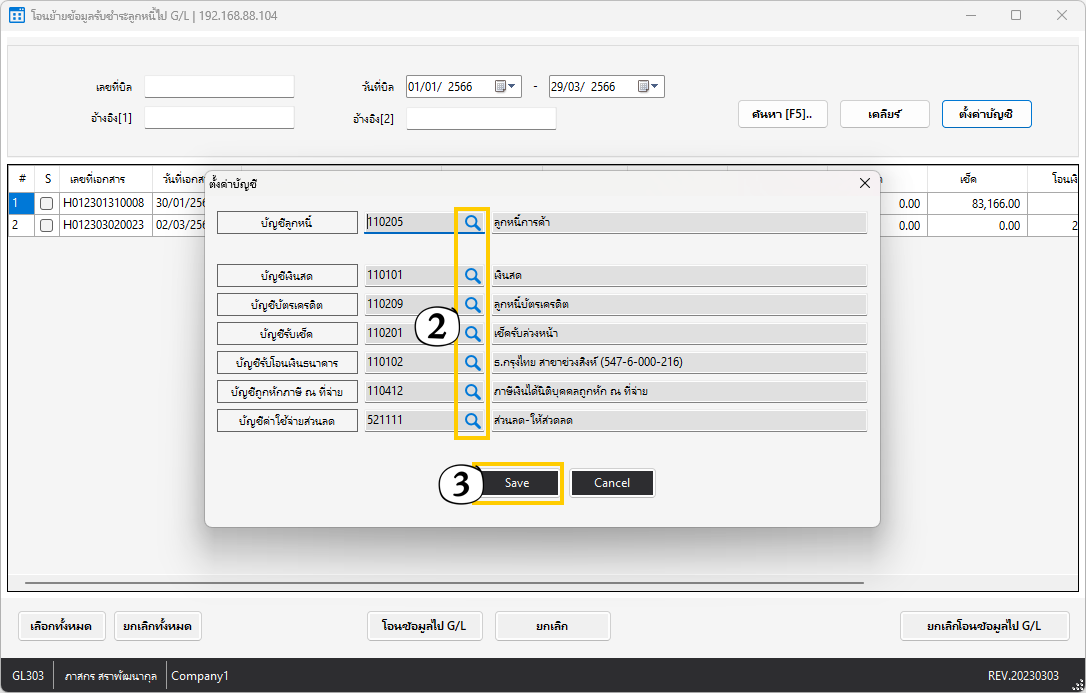This screenshot has width=1086, height=693.
Task: Click search icon for bank transfer account 110102
Action: [472, 362]
